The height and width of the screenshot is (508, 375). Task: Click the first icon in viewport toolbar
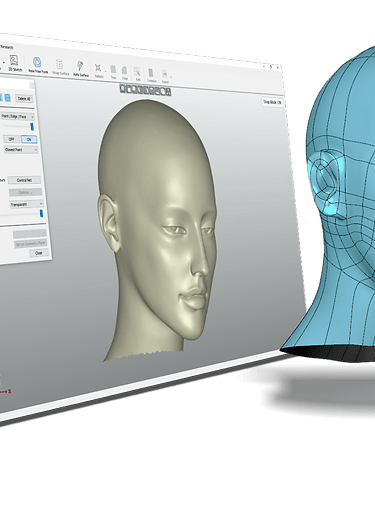[123, 89]
